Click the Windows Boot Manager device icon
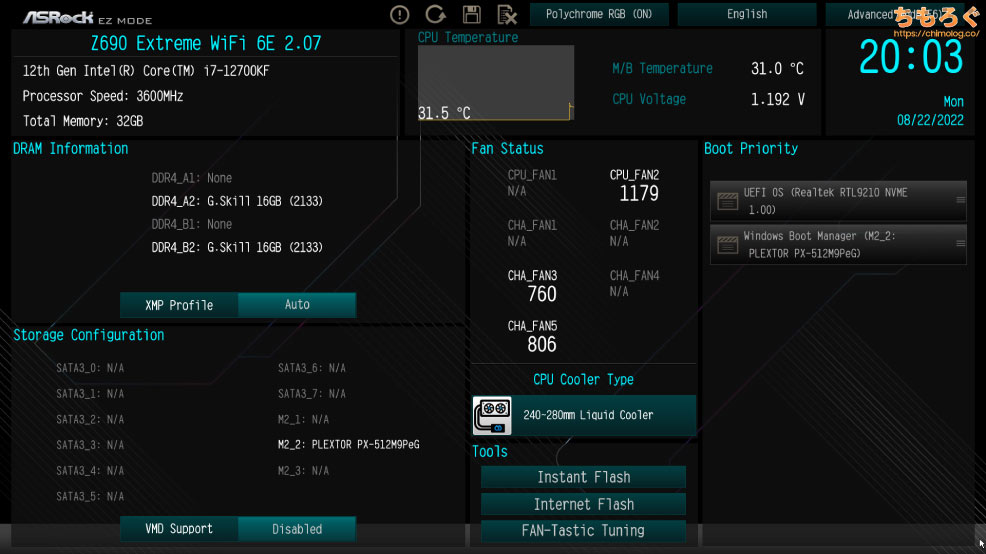This screenshot has height=554, width=986. [x=728, y=245]
